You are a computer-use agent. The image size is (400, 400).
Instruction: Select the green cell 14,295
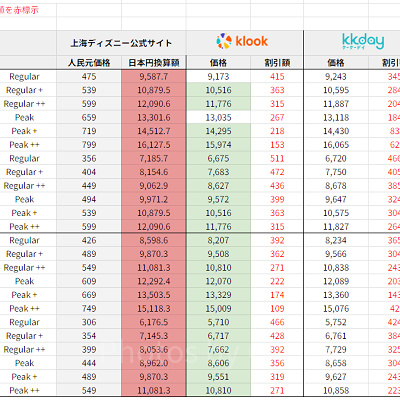(x=218, y=131)
